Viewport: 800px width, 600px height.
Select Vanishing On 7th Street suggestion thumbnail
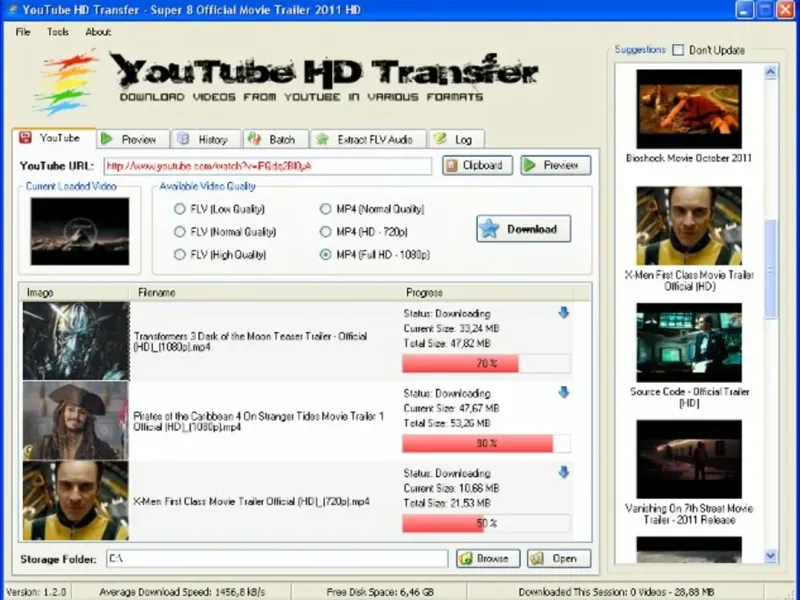689,459
